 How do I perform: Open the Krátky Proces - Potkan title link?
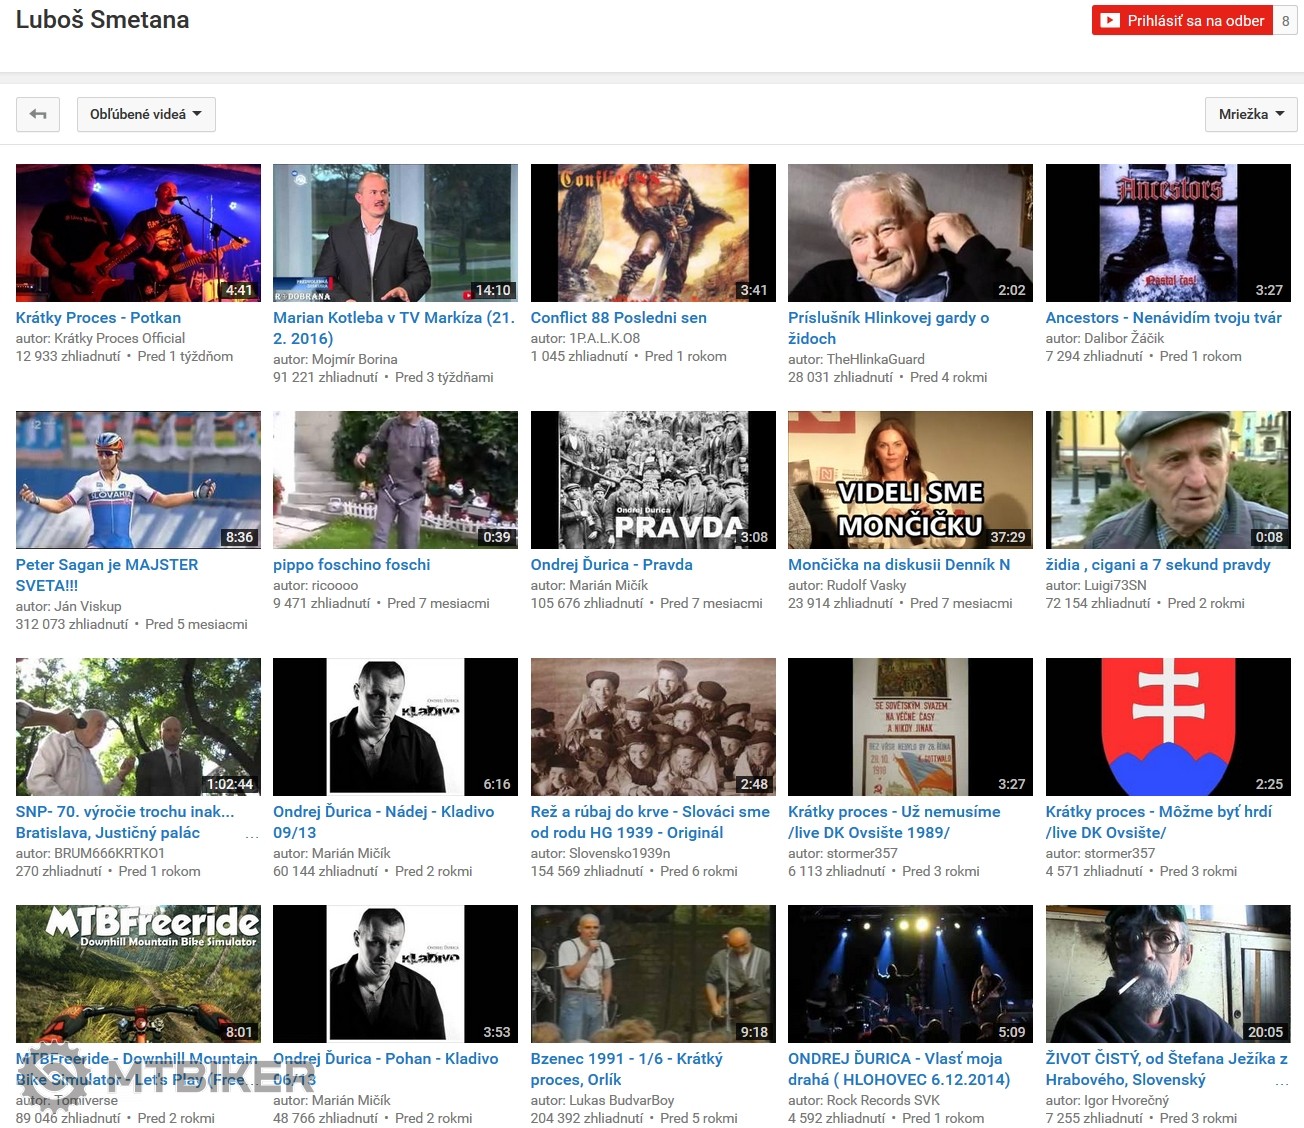coord(98,317)
